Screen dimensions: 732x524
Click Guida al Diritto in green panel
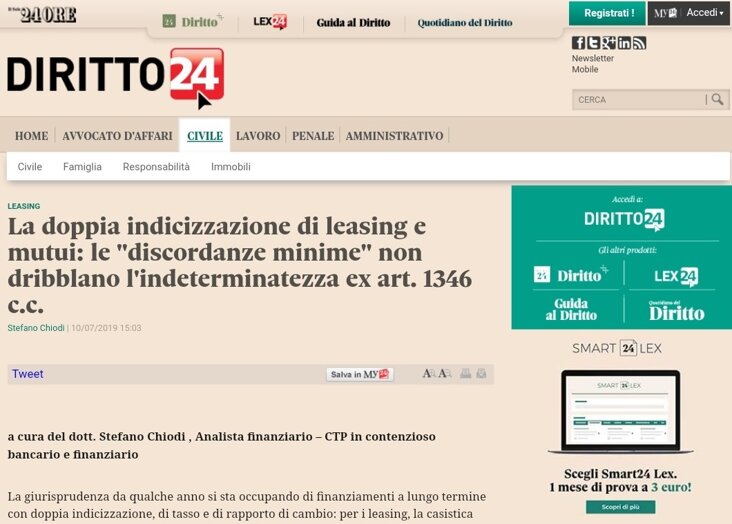(x=571, y=309)
